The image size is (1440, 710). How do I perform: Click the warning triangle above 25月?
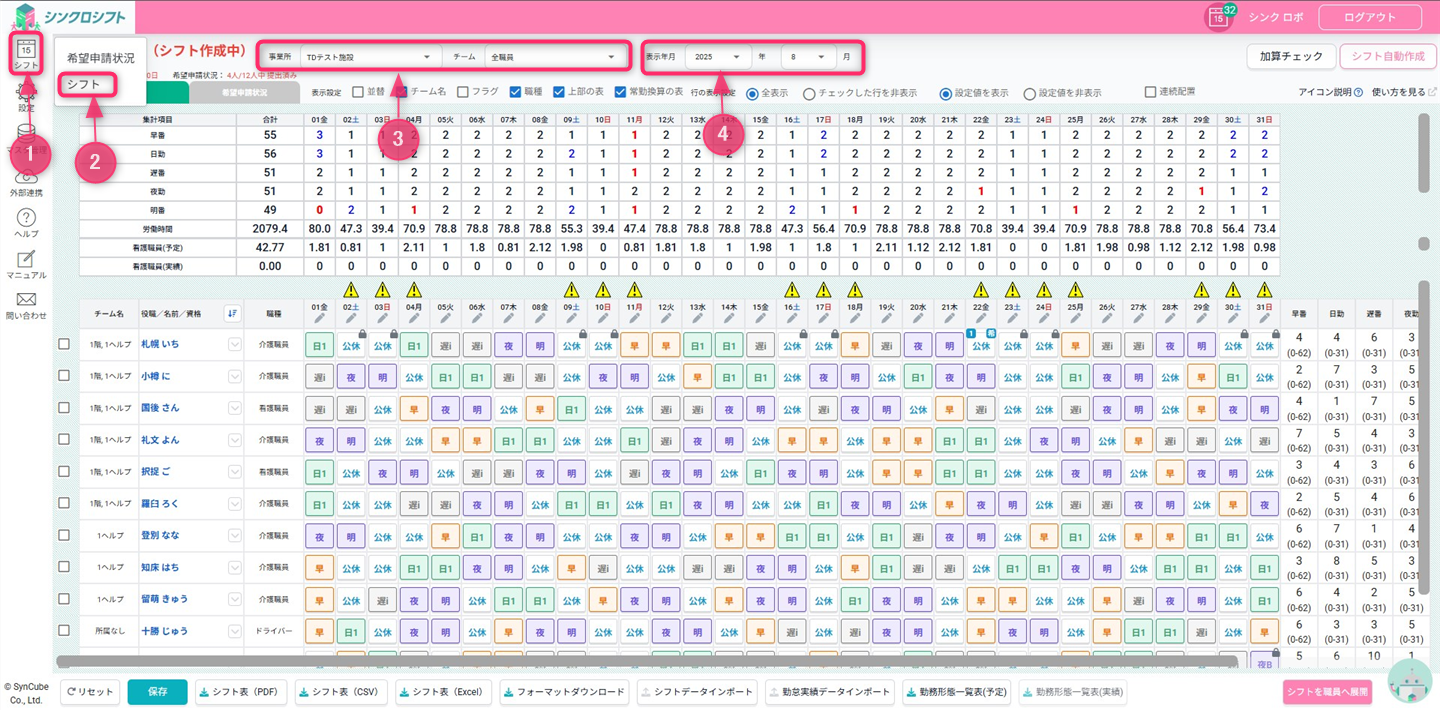pyautogui.click(x=1075, y=290)
